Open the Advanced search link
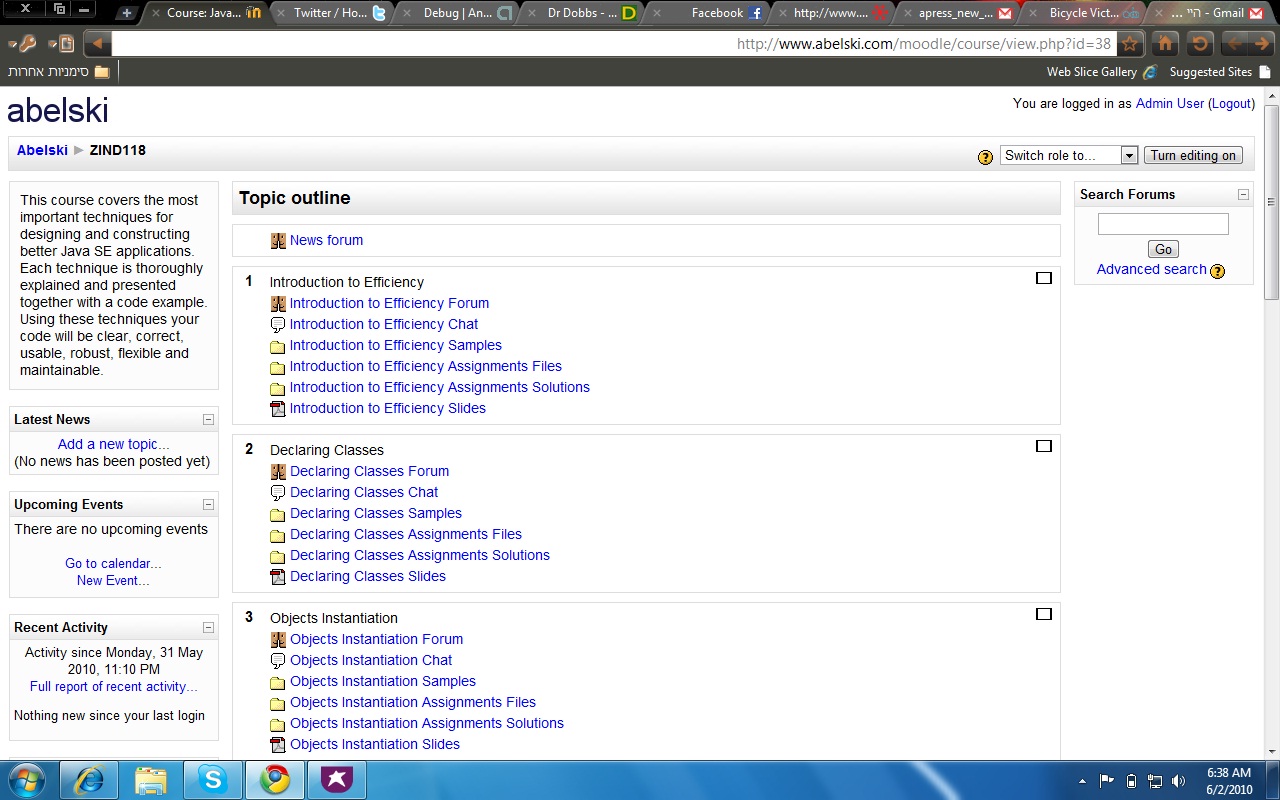This screenshot has width=1280, height=800. (x=1151, y=269)
